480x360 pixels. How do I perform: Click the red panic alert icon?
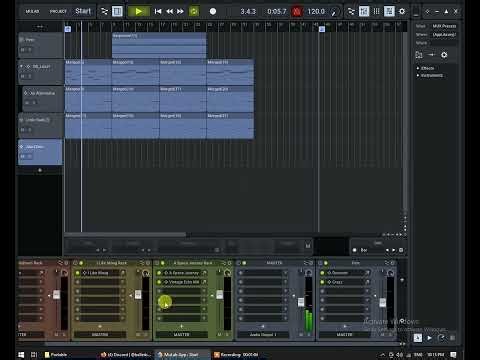(x=297, y=12)
